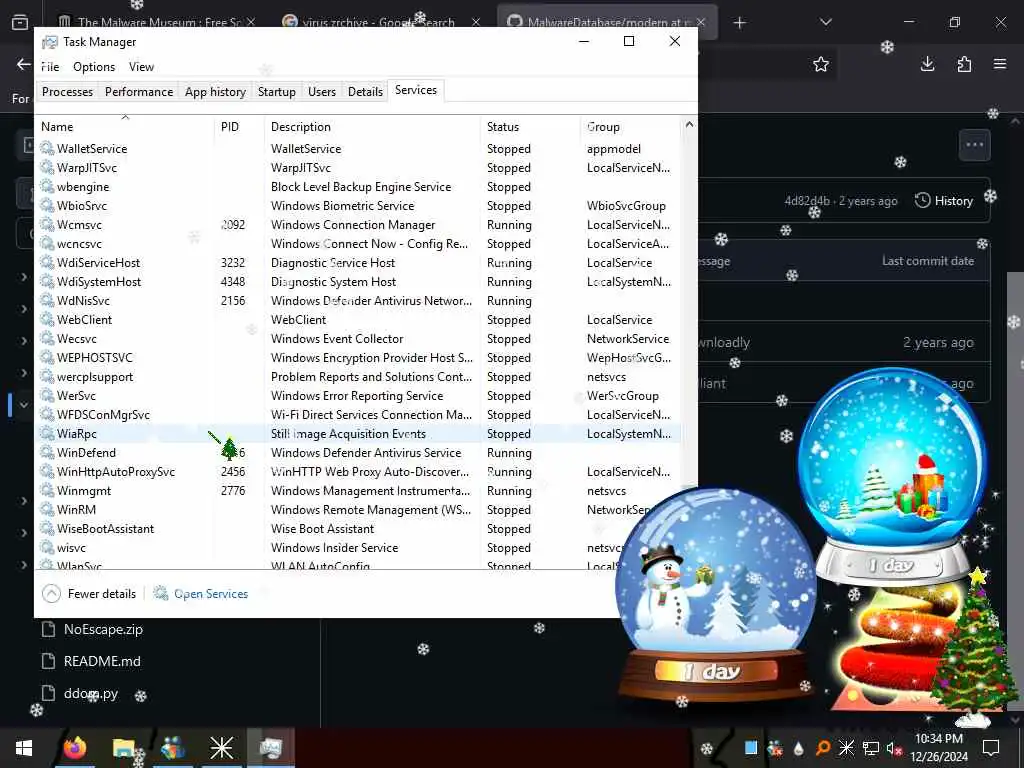Open the notification center icon
The width and height of the screenshot is (1024, 768).
tap(991, 748)
